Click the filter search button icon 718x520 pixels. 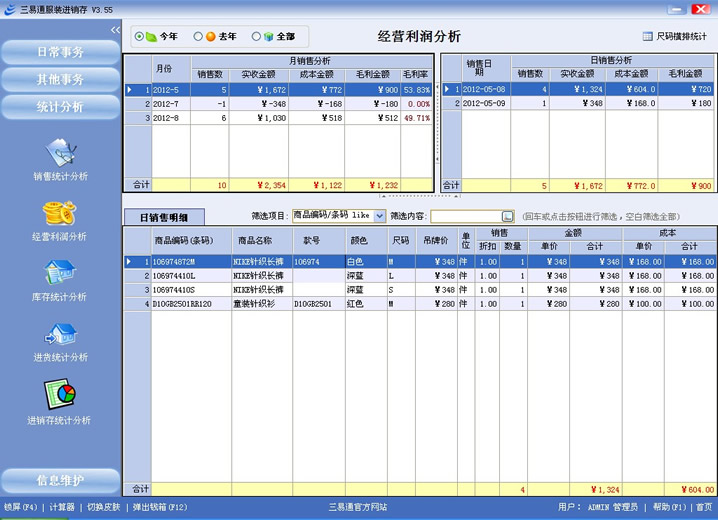[507, 216]
